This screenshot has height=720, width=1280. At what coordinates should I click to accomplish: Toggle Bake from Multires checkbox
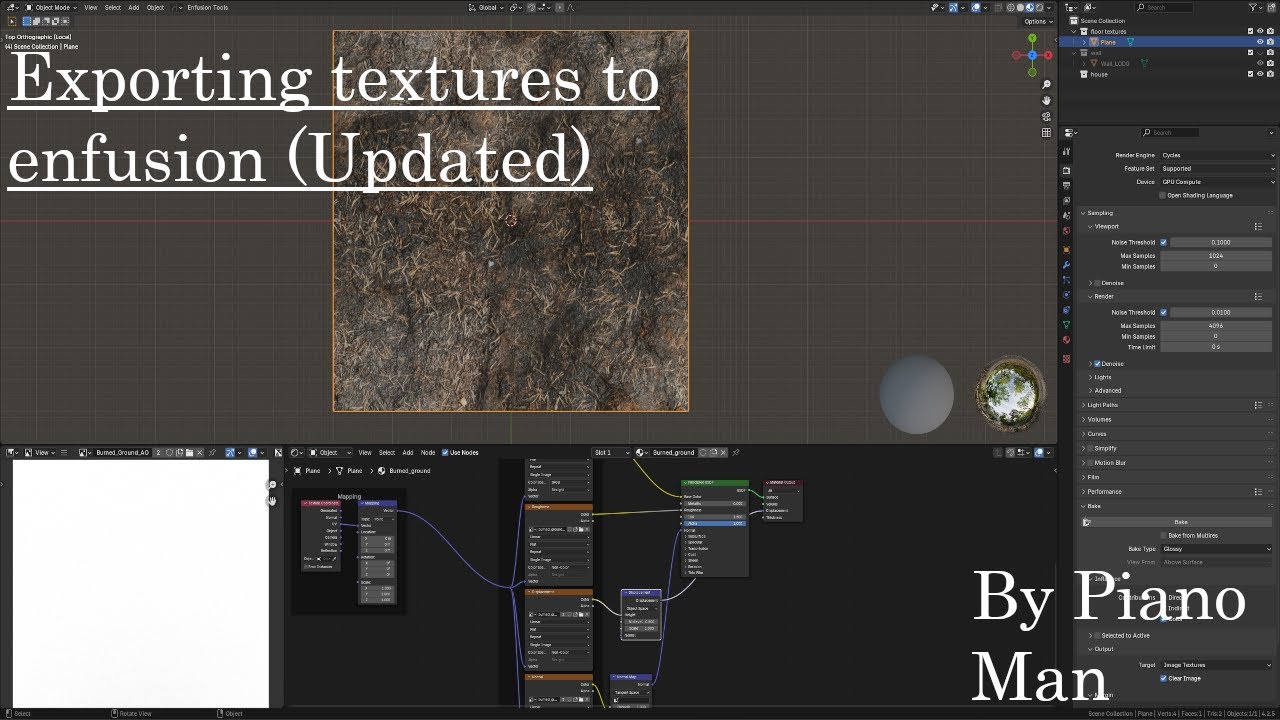(x=1163, y=535)
